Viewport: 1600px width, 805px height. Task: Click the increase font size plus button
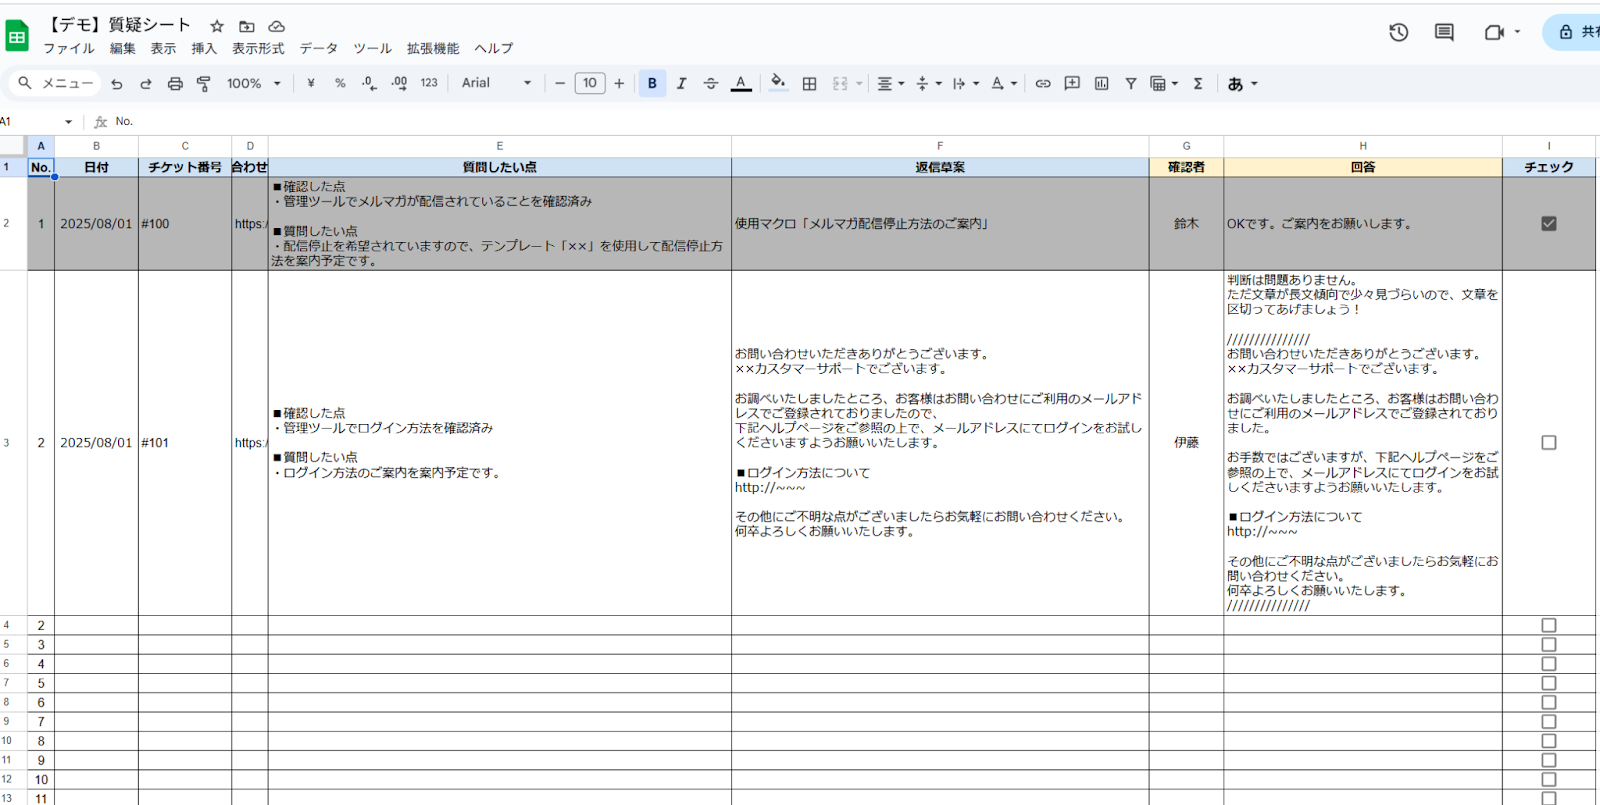(x=619, y=83)
